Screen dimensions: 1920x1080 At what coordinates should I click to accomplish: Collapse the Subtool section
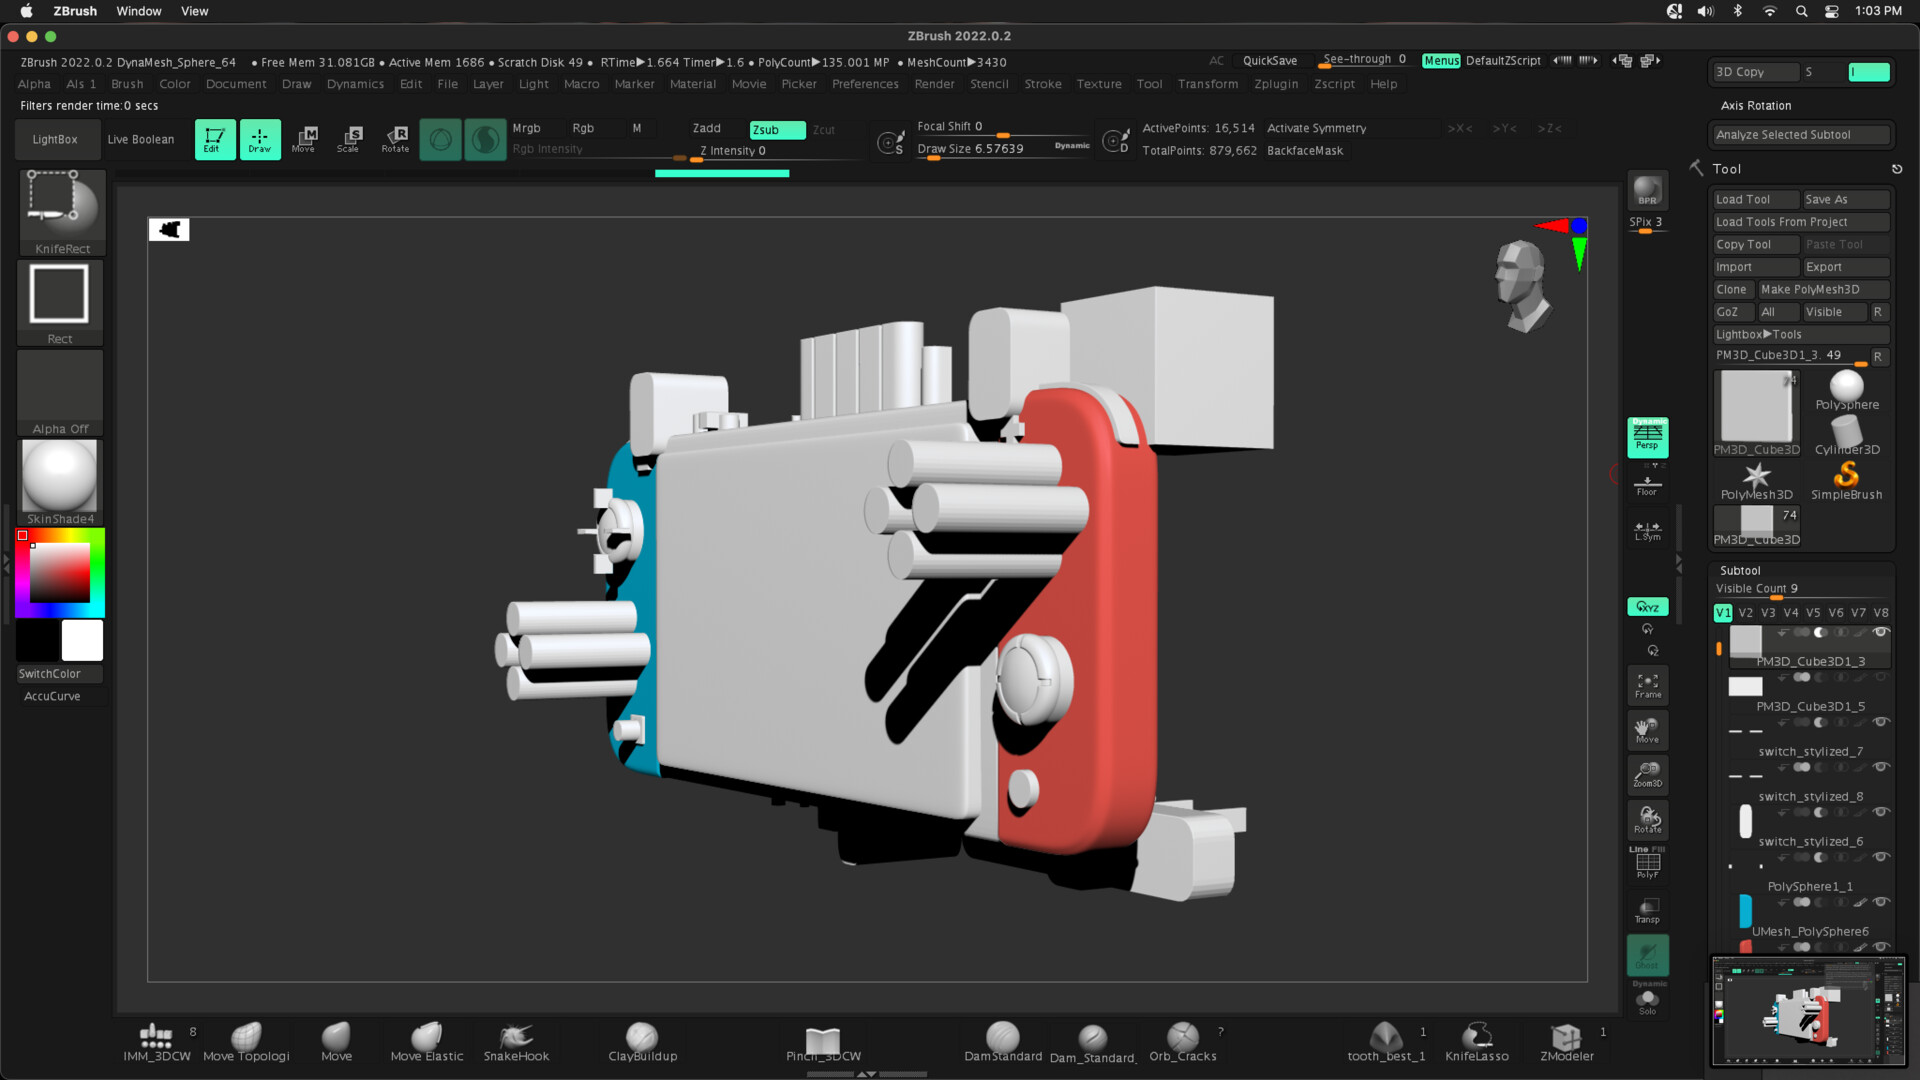tap(1740, 570)
